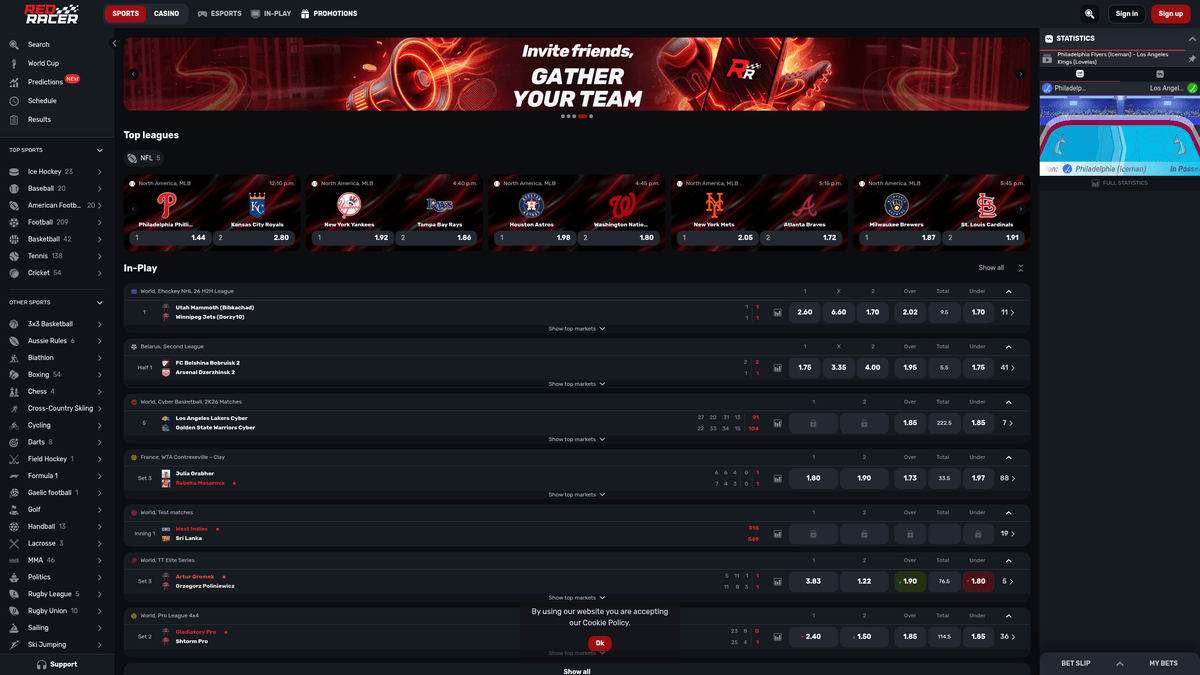Open the MY BETS tab
The width and height of the screenshot is (1200, 675).
tap(1163, 663)
